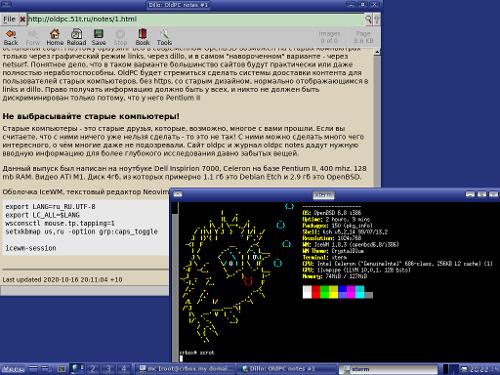This screenshot has height=375, width=500.
Task: Click the magenta swatch in neofetch palette
Action: pyautogui.click(x=351, y=292)
